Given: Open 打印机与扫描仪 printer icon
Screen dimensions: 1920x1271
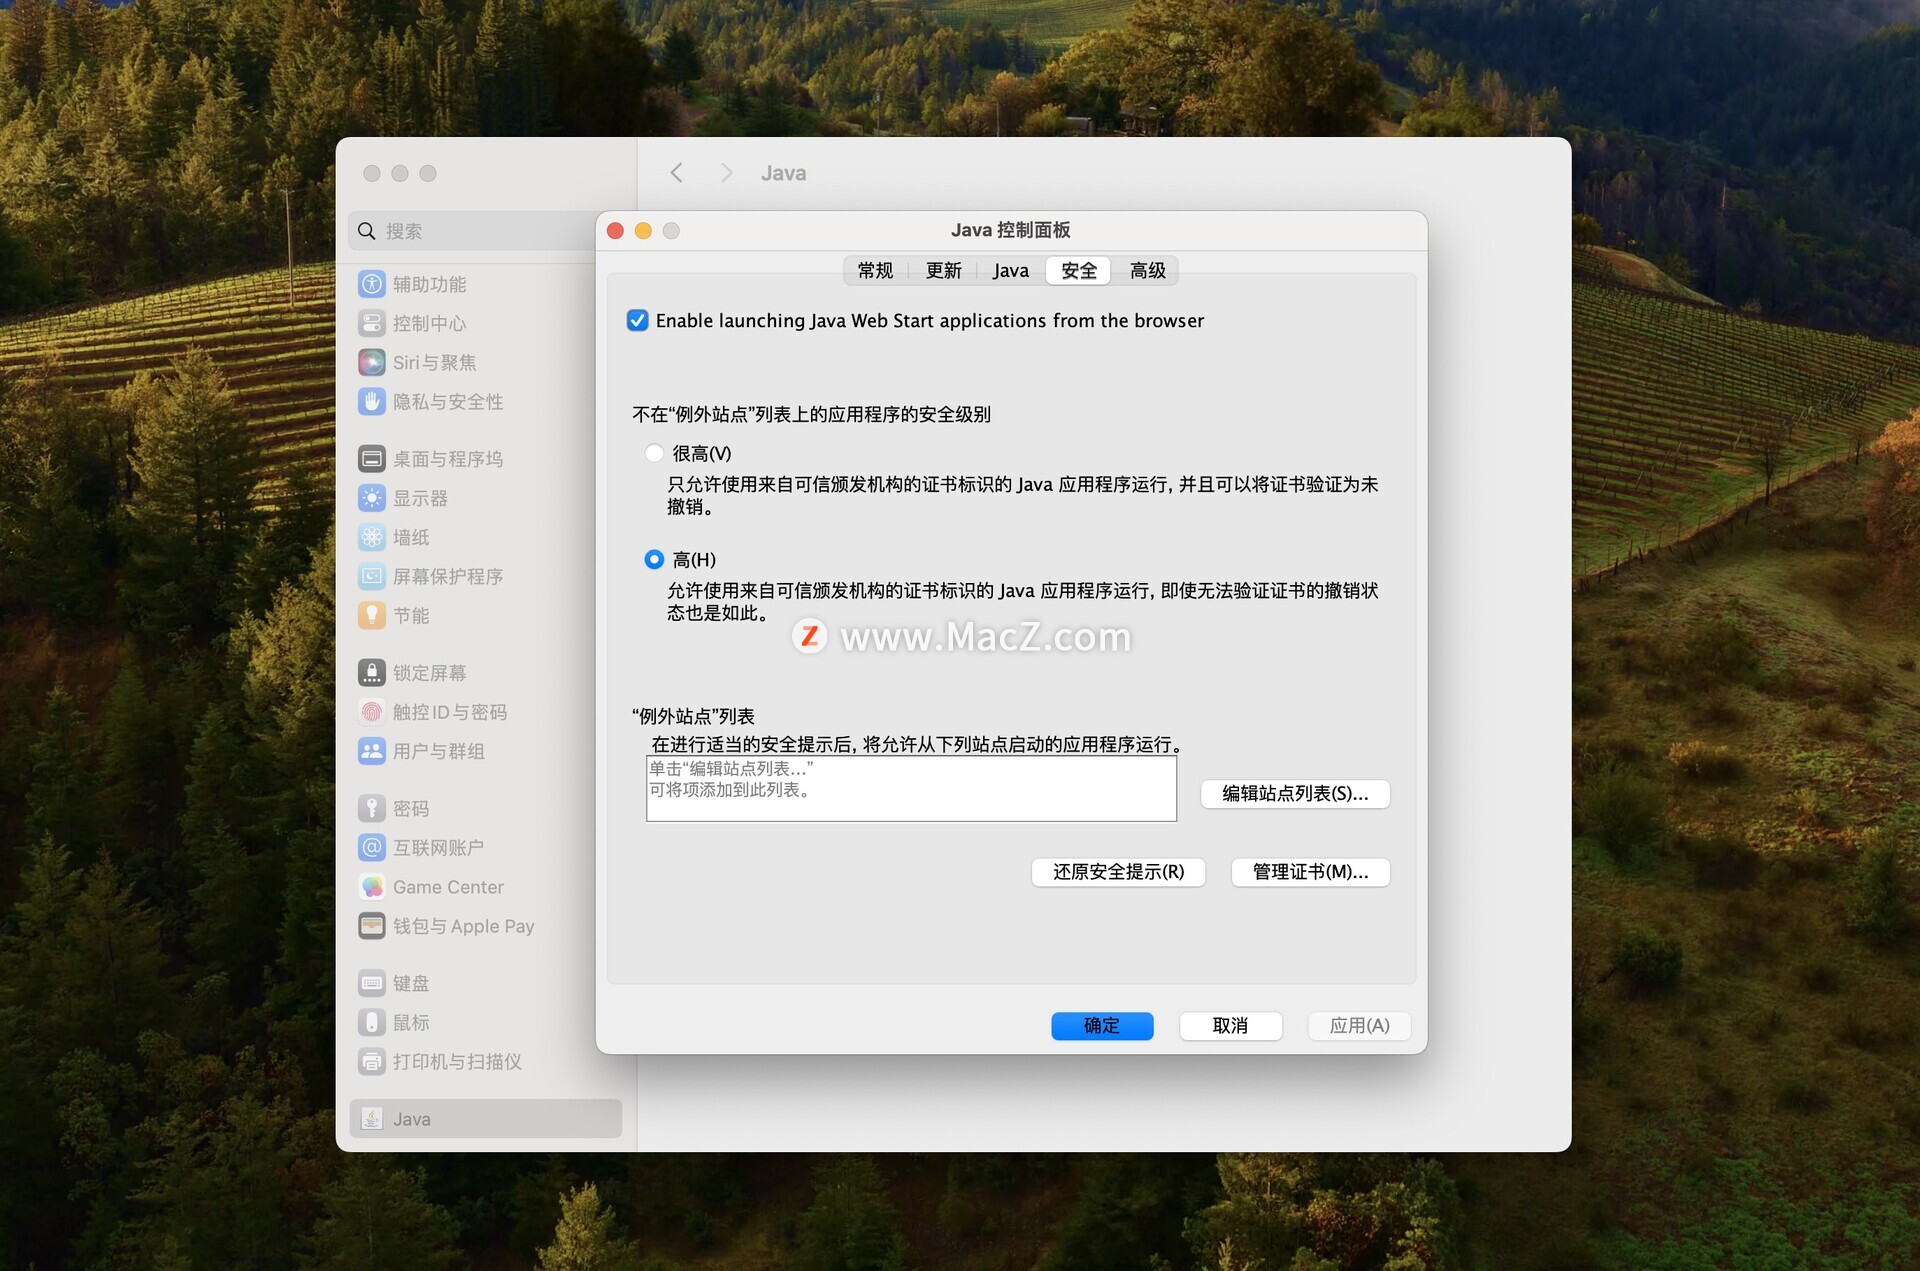Looking at the screenshot, I should (372, 1061).
